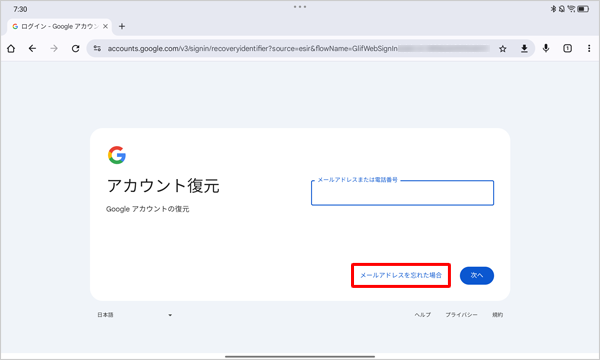Image resolution: width=600 pixels, height=360 pixels.
Task: Bookmark this page with the star icon
Action: [x=503, y=49]
